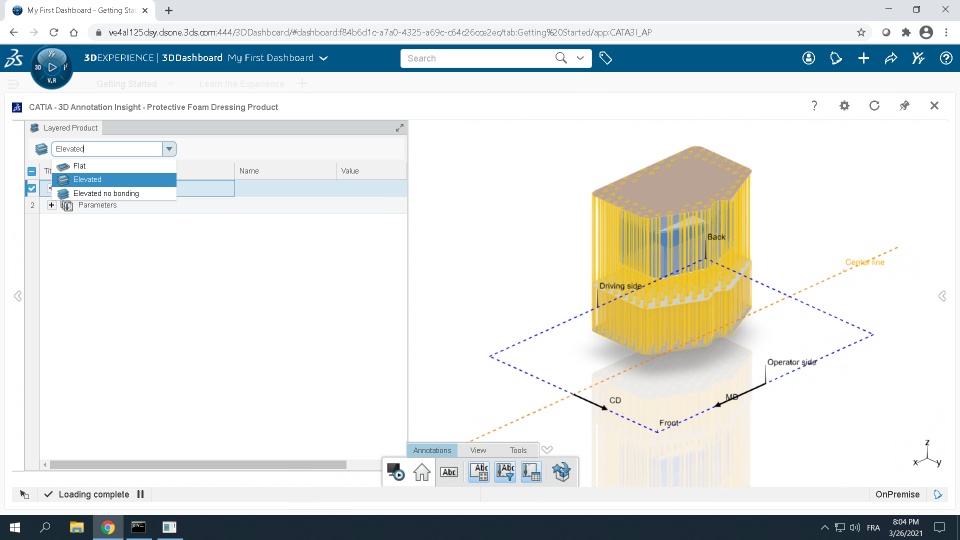Expand the left side panel arrow
The height and width of the screenshot is (540, 960).
point(18,296)
